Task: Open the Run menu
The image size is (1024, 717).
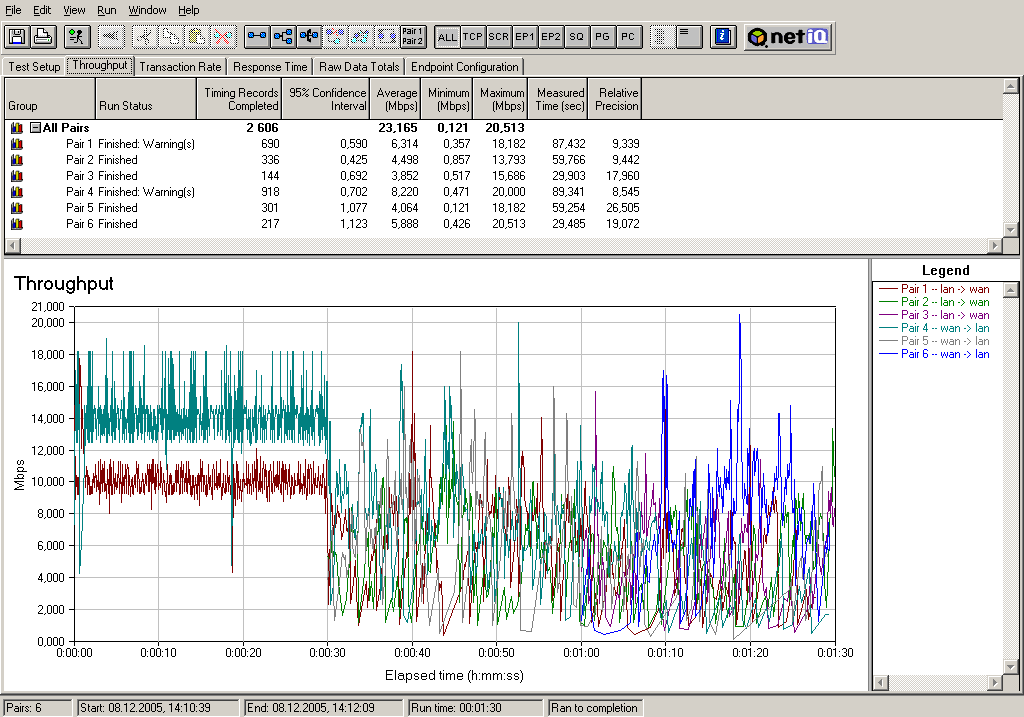Action: tap(107, 10)
